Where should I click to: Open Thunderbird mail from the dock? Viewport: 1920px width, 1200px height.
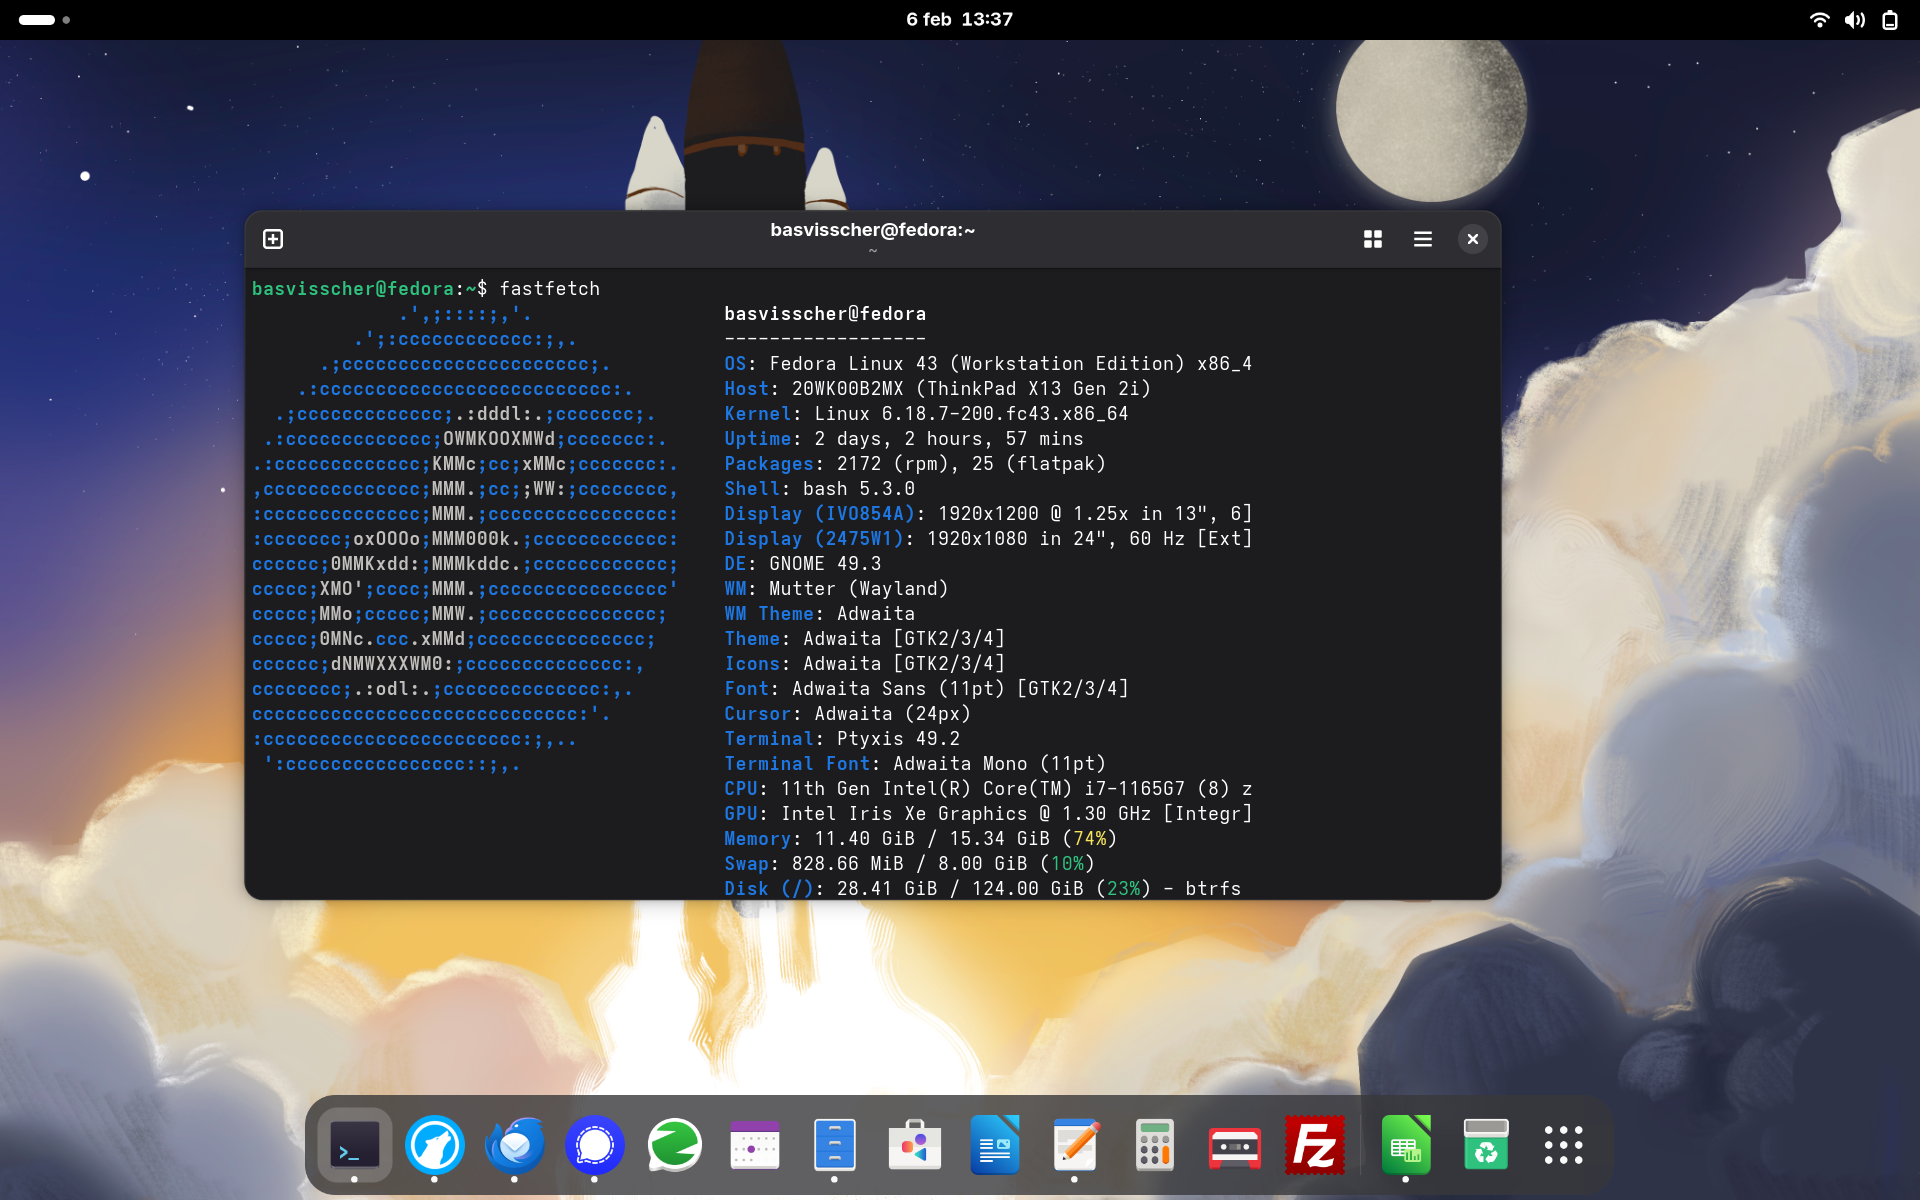(515, 1145)
